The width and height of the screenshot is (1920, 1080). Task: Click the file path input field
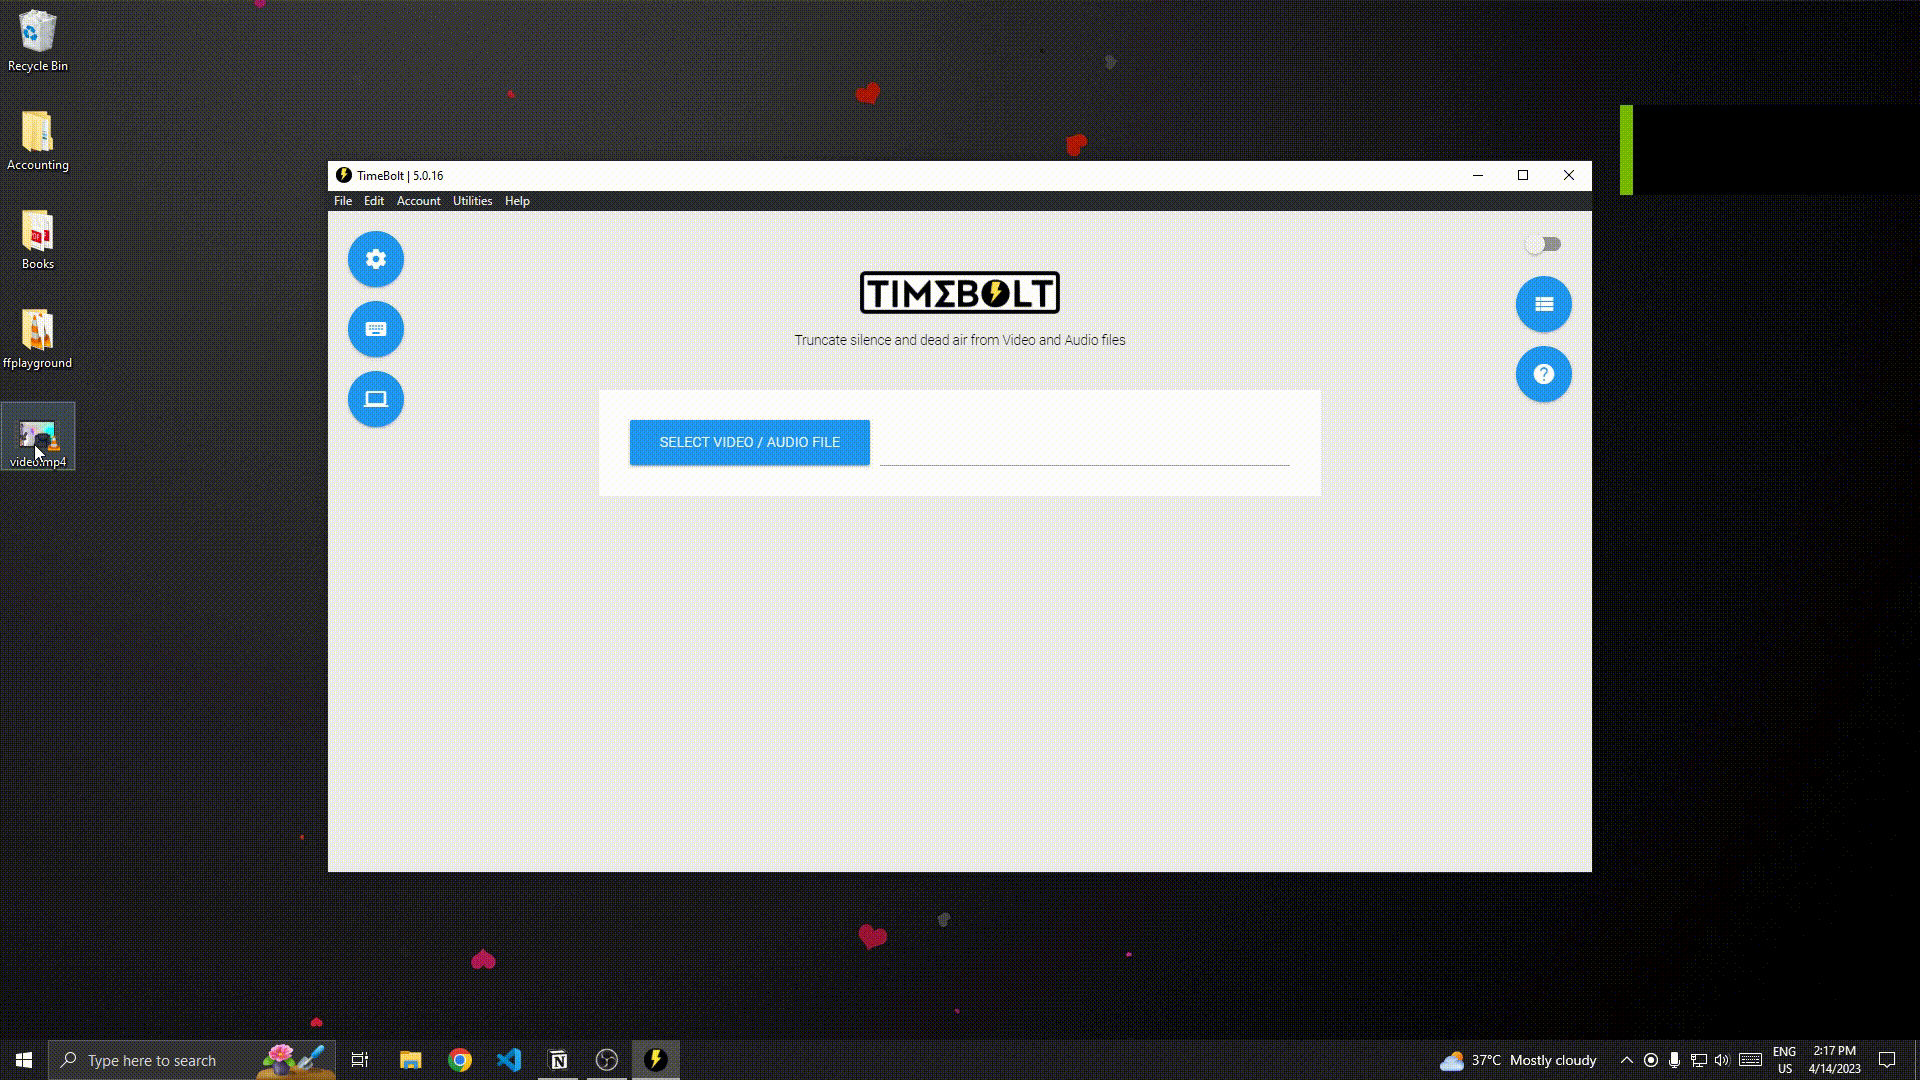1084,450
